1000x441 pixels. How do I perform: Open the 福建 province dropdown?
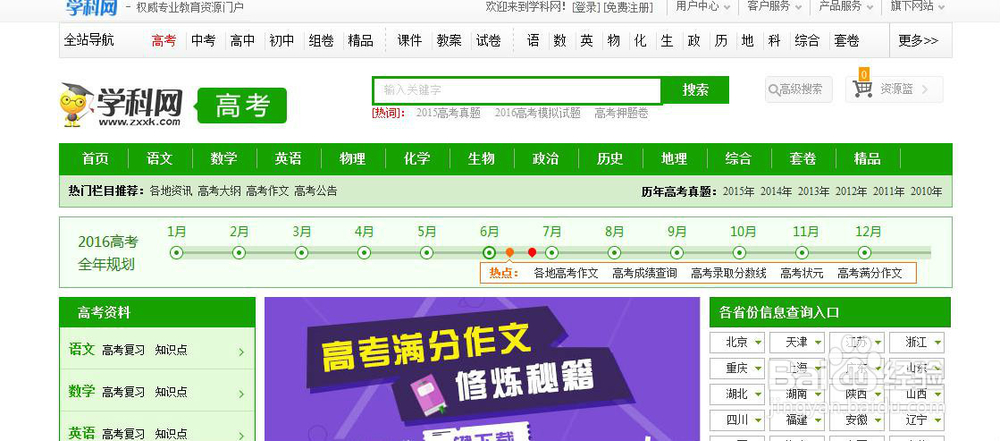click(797, 421)
